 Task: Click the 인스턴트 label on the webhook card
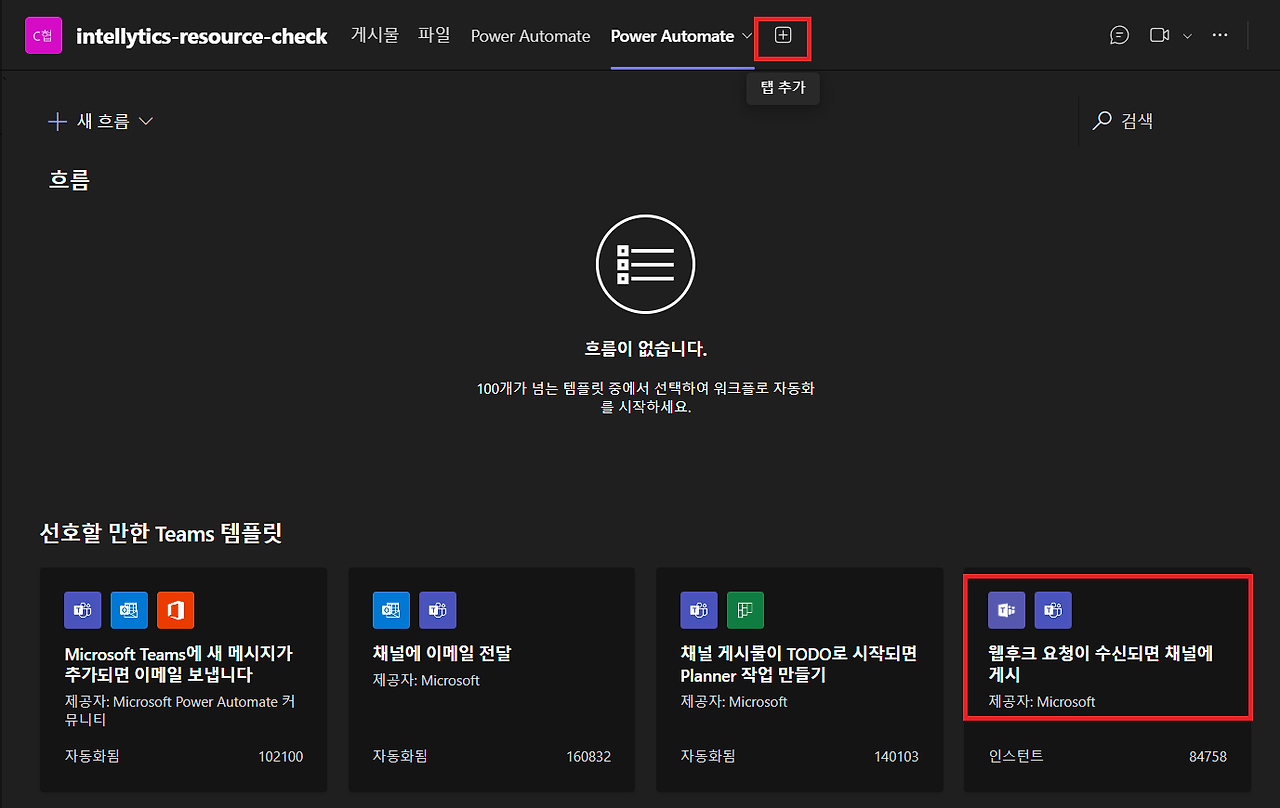[1016, 756]
